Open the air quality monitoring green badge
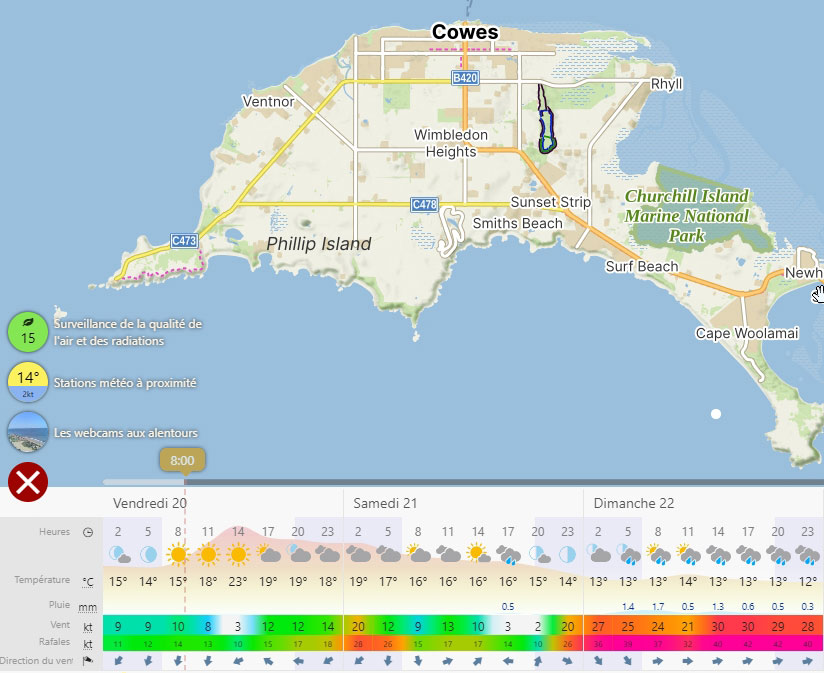Viewport: 824px width, 673px height. tap(28, 332)
